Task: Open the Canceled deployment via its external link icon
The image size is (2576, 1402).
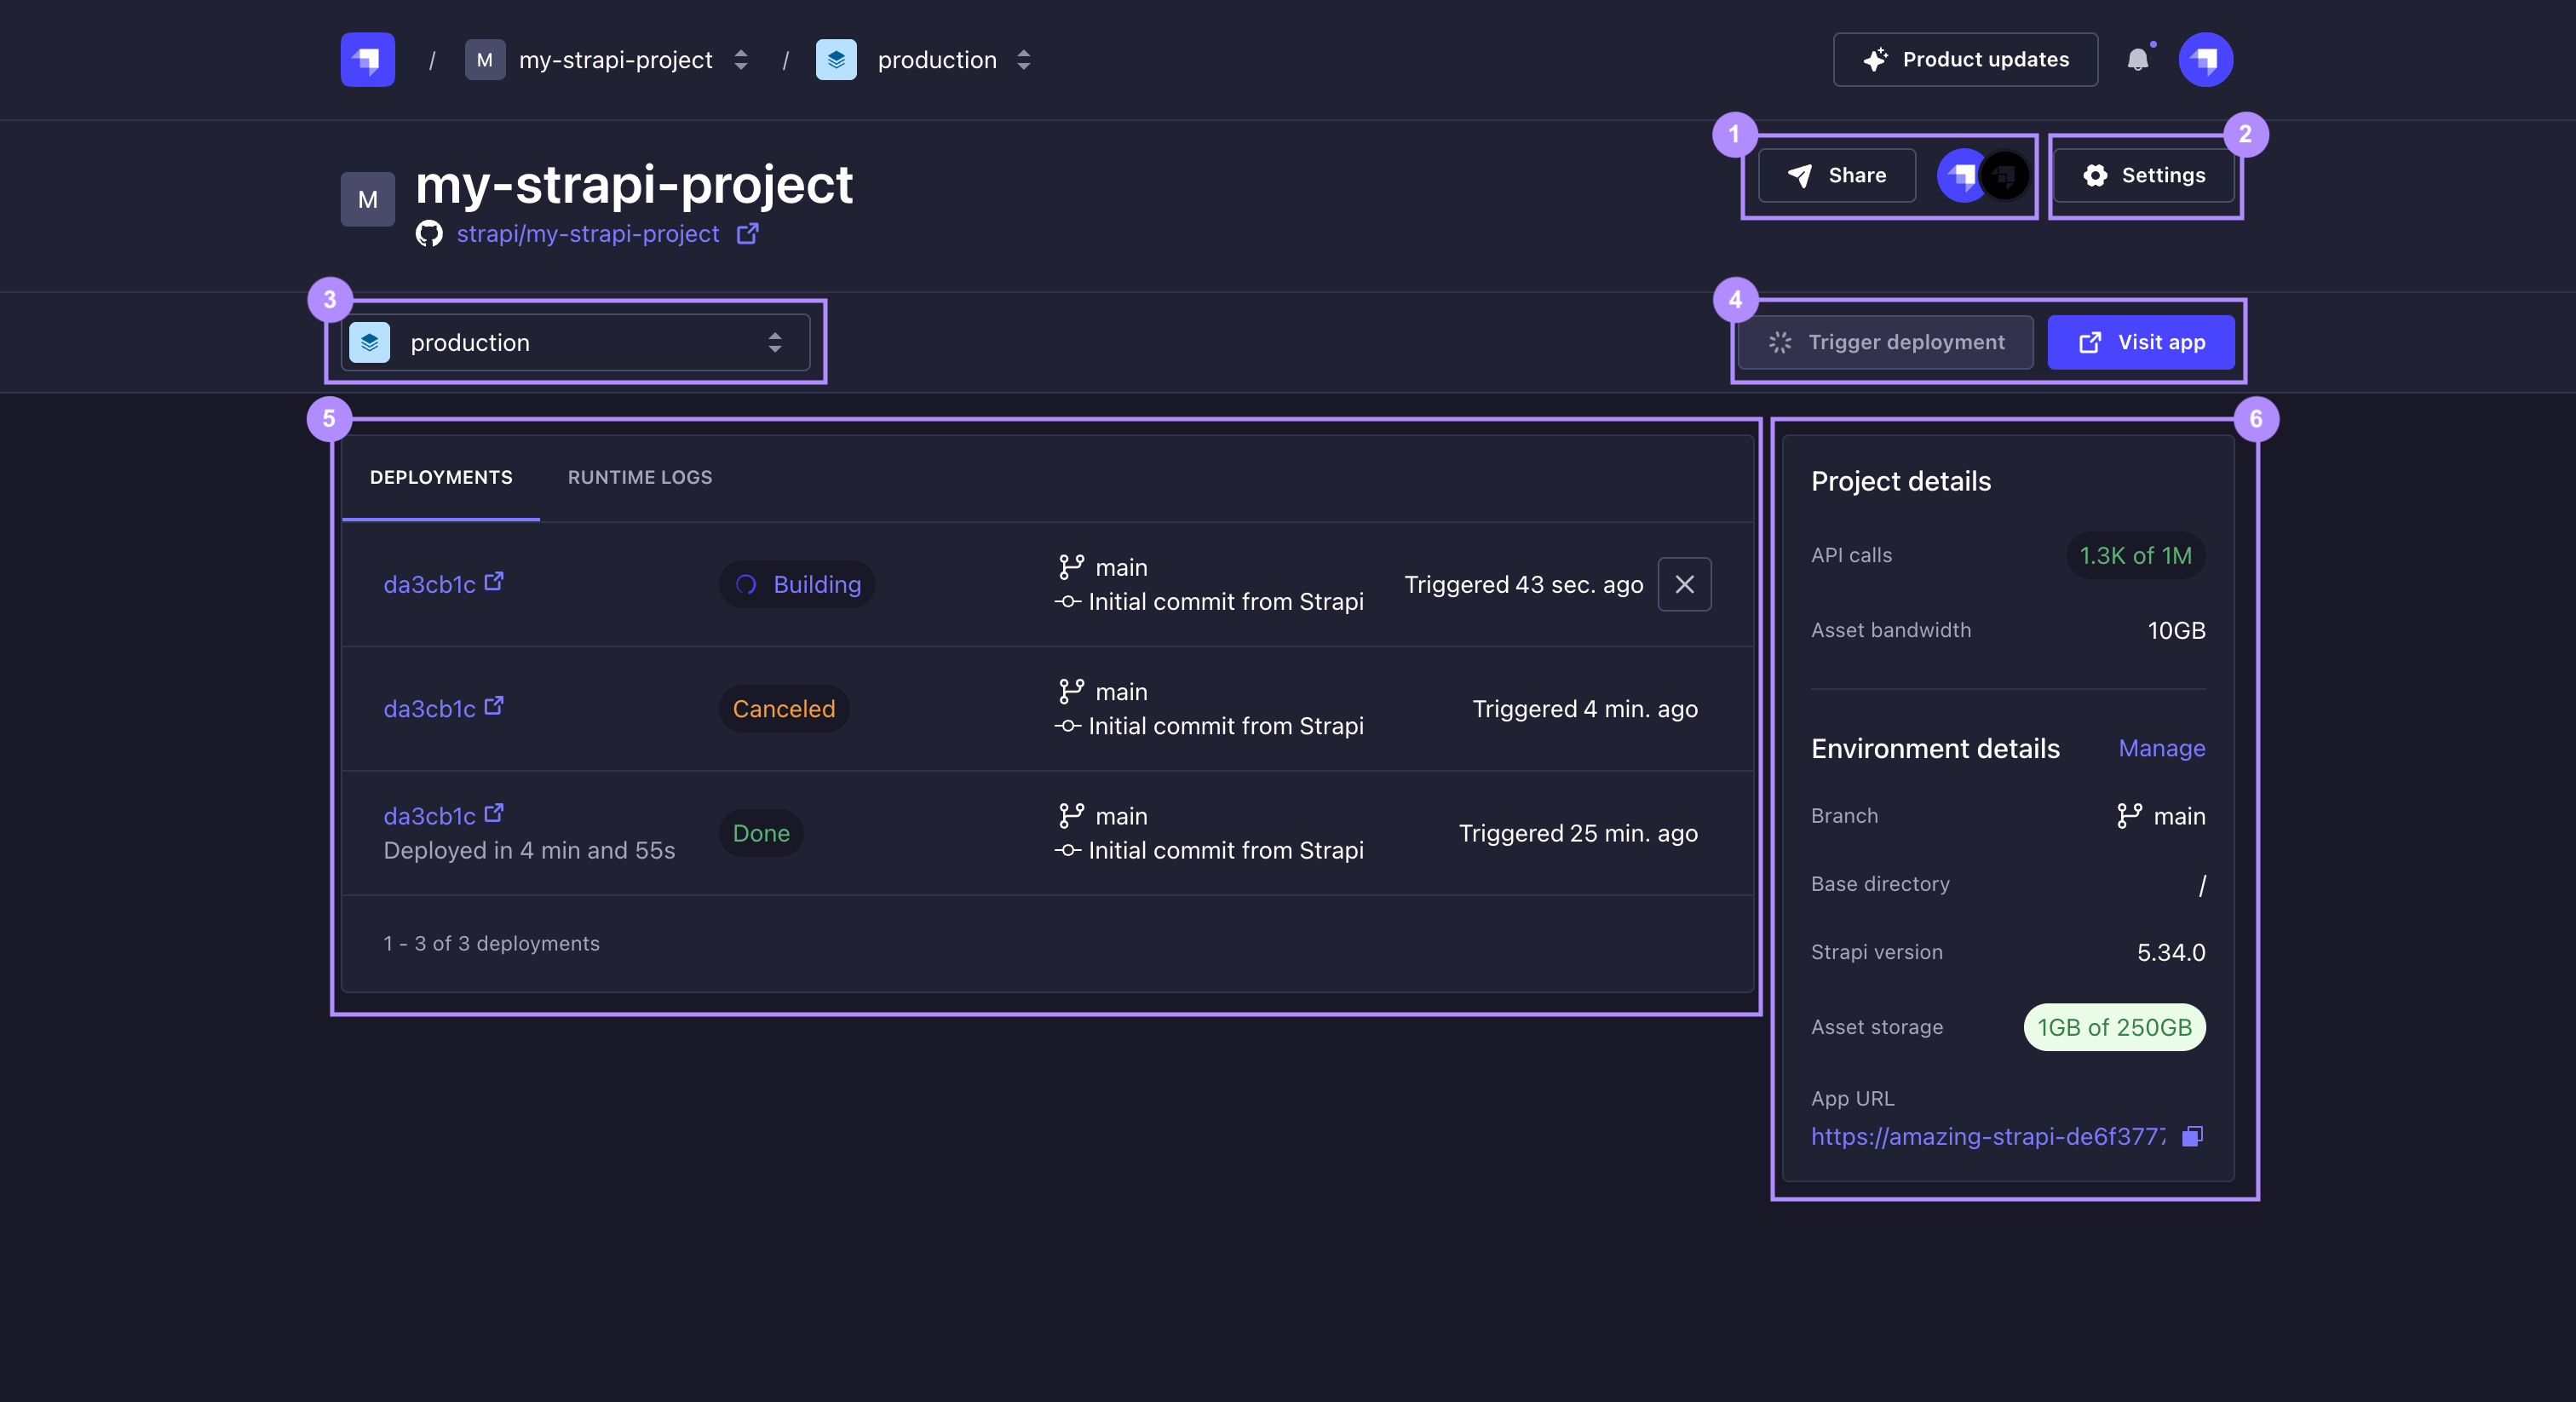Action: (493, 705)
